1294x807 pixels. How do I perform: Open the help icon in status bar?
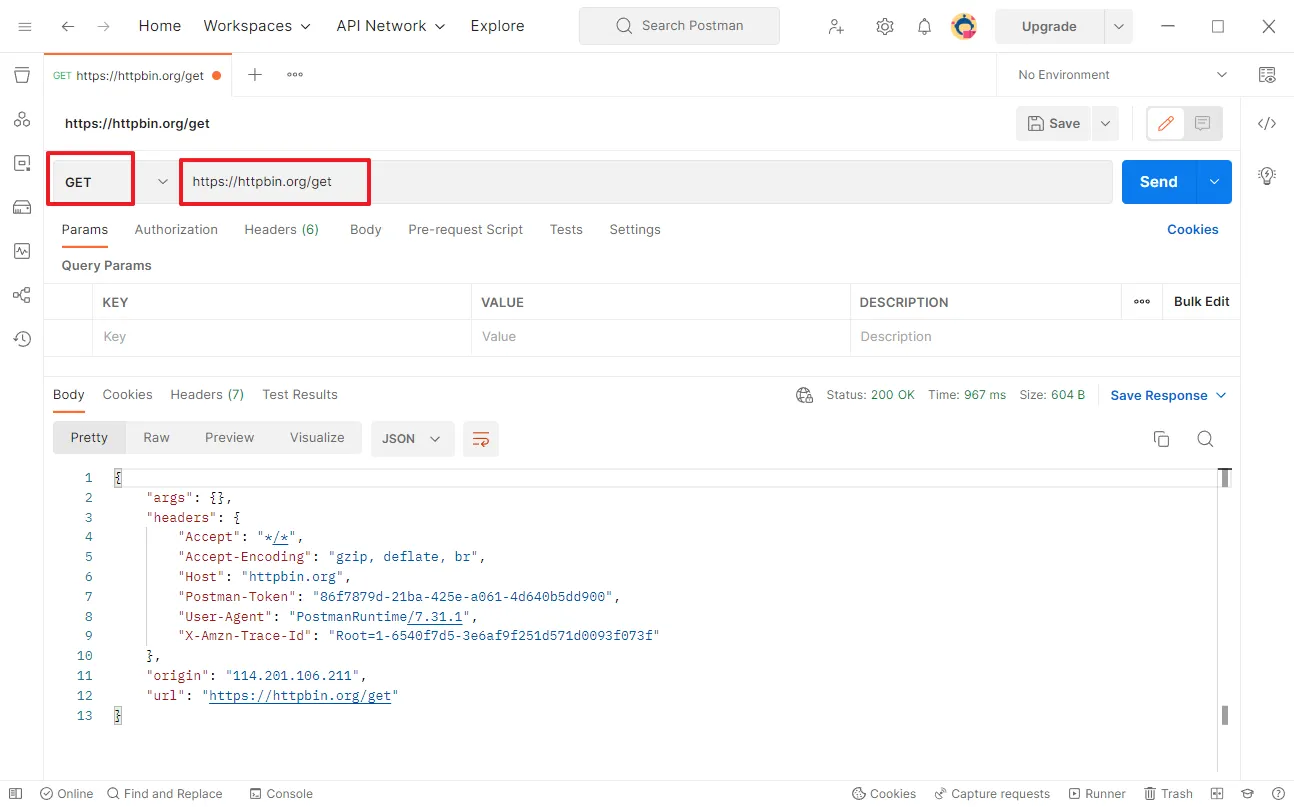[1278, 794]
